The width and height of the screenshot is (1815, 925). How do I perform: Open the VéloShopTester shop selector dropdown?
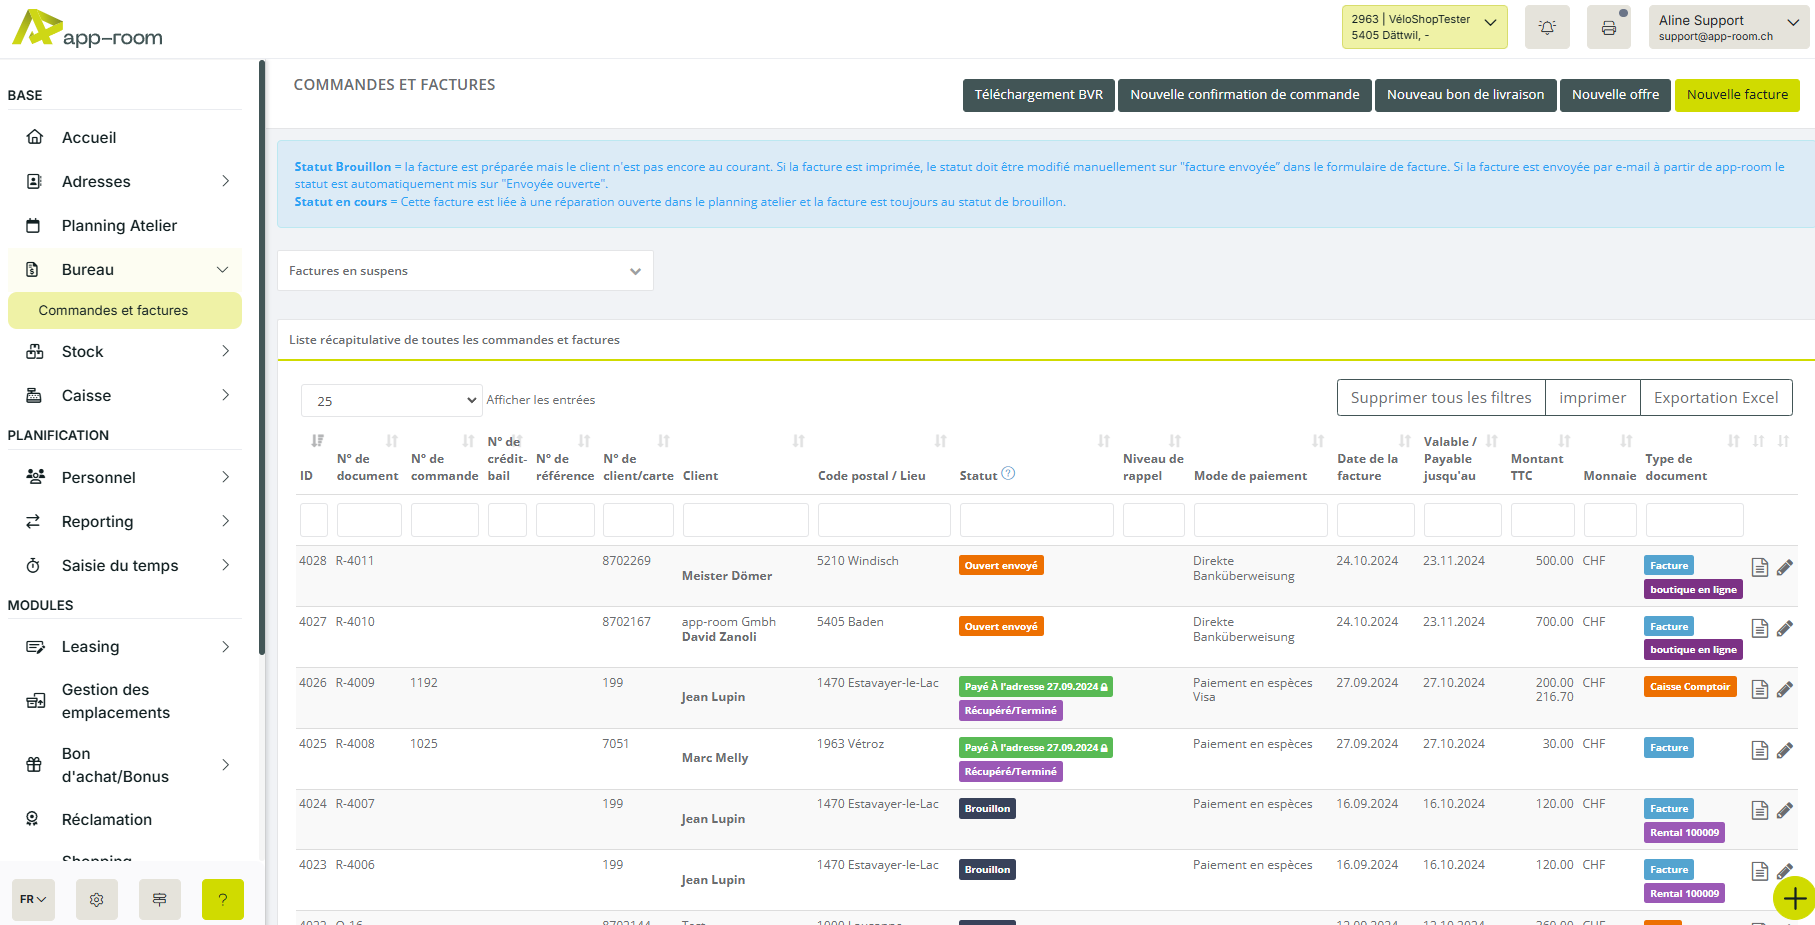tap(1424, 27)
